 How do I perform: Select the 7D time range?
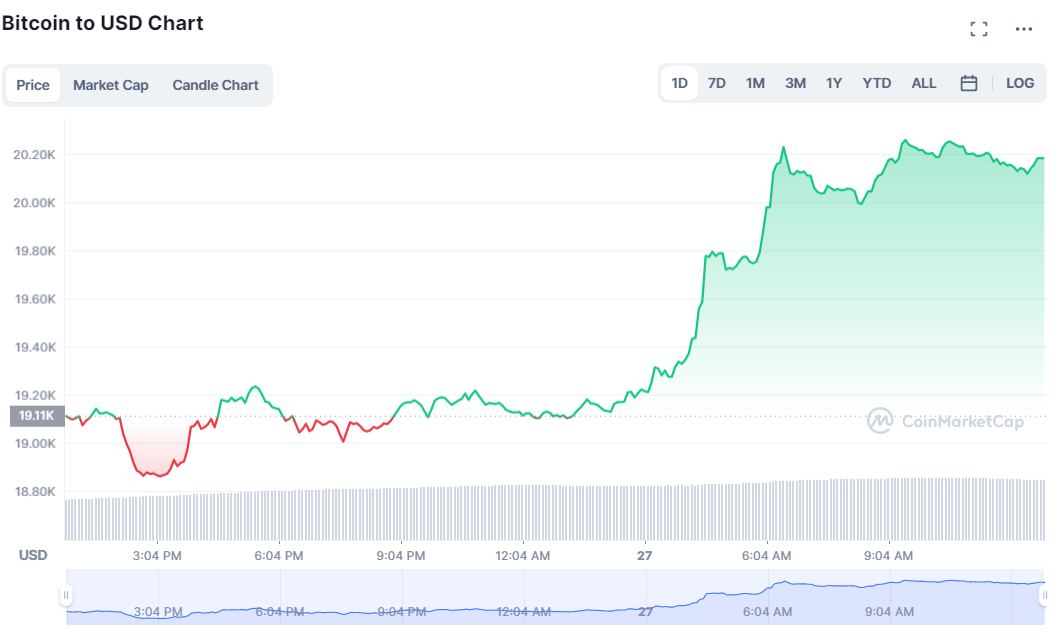point(717,83)
